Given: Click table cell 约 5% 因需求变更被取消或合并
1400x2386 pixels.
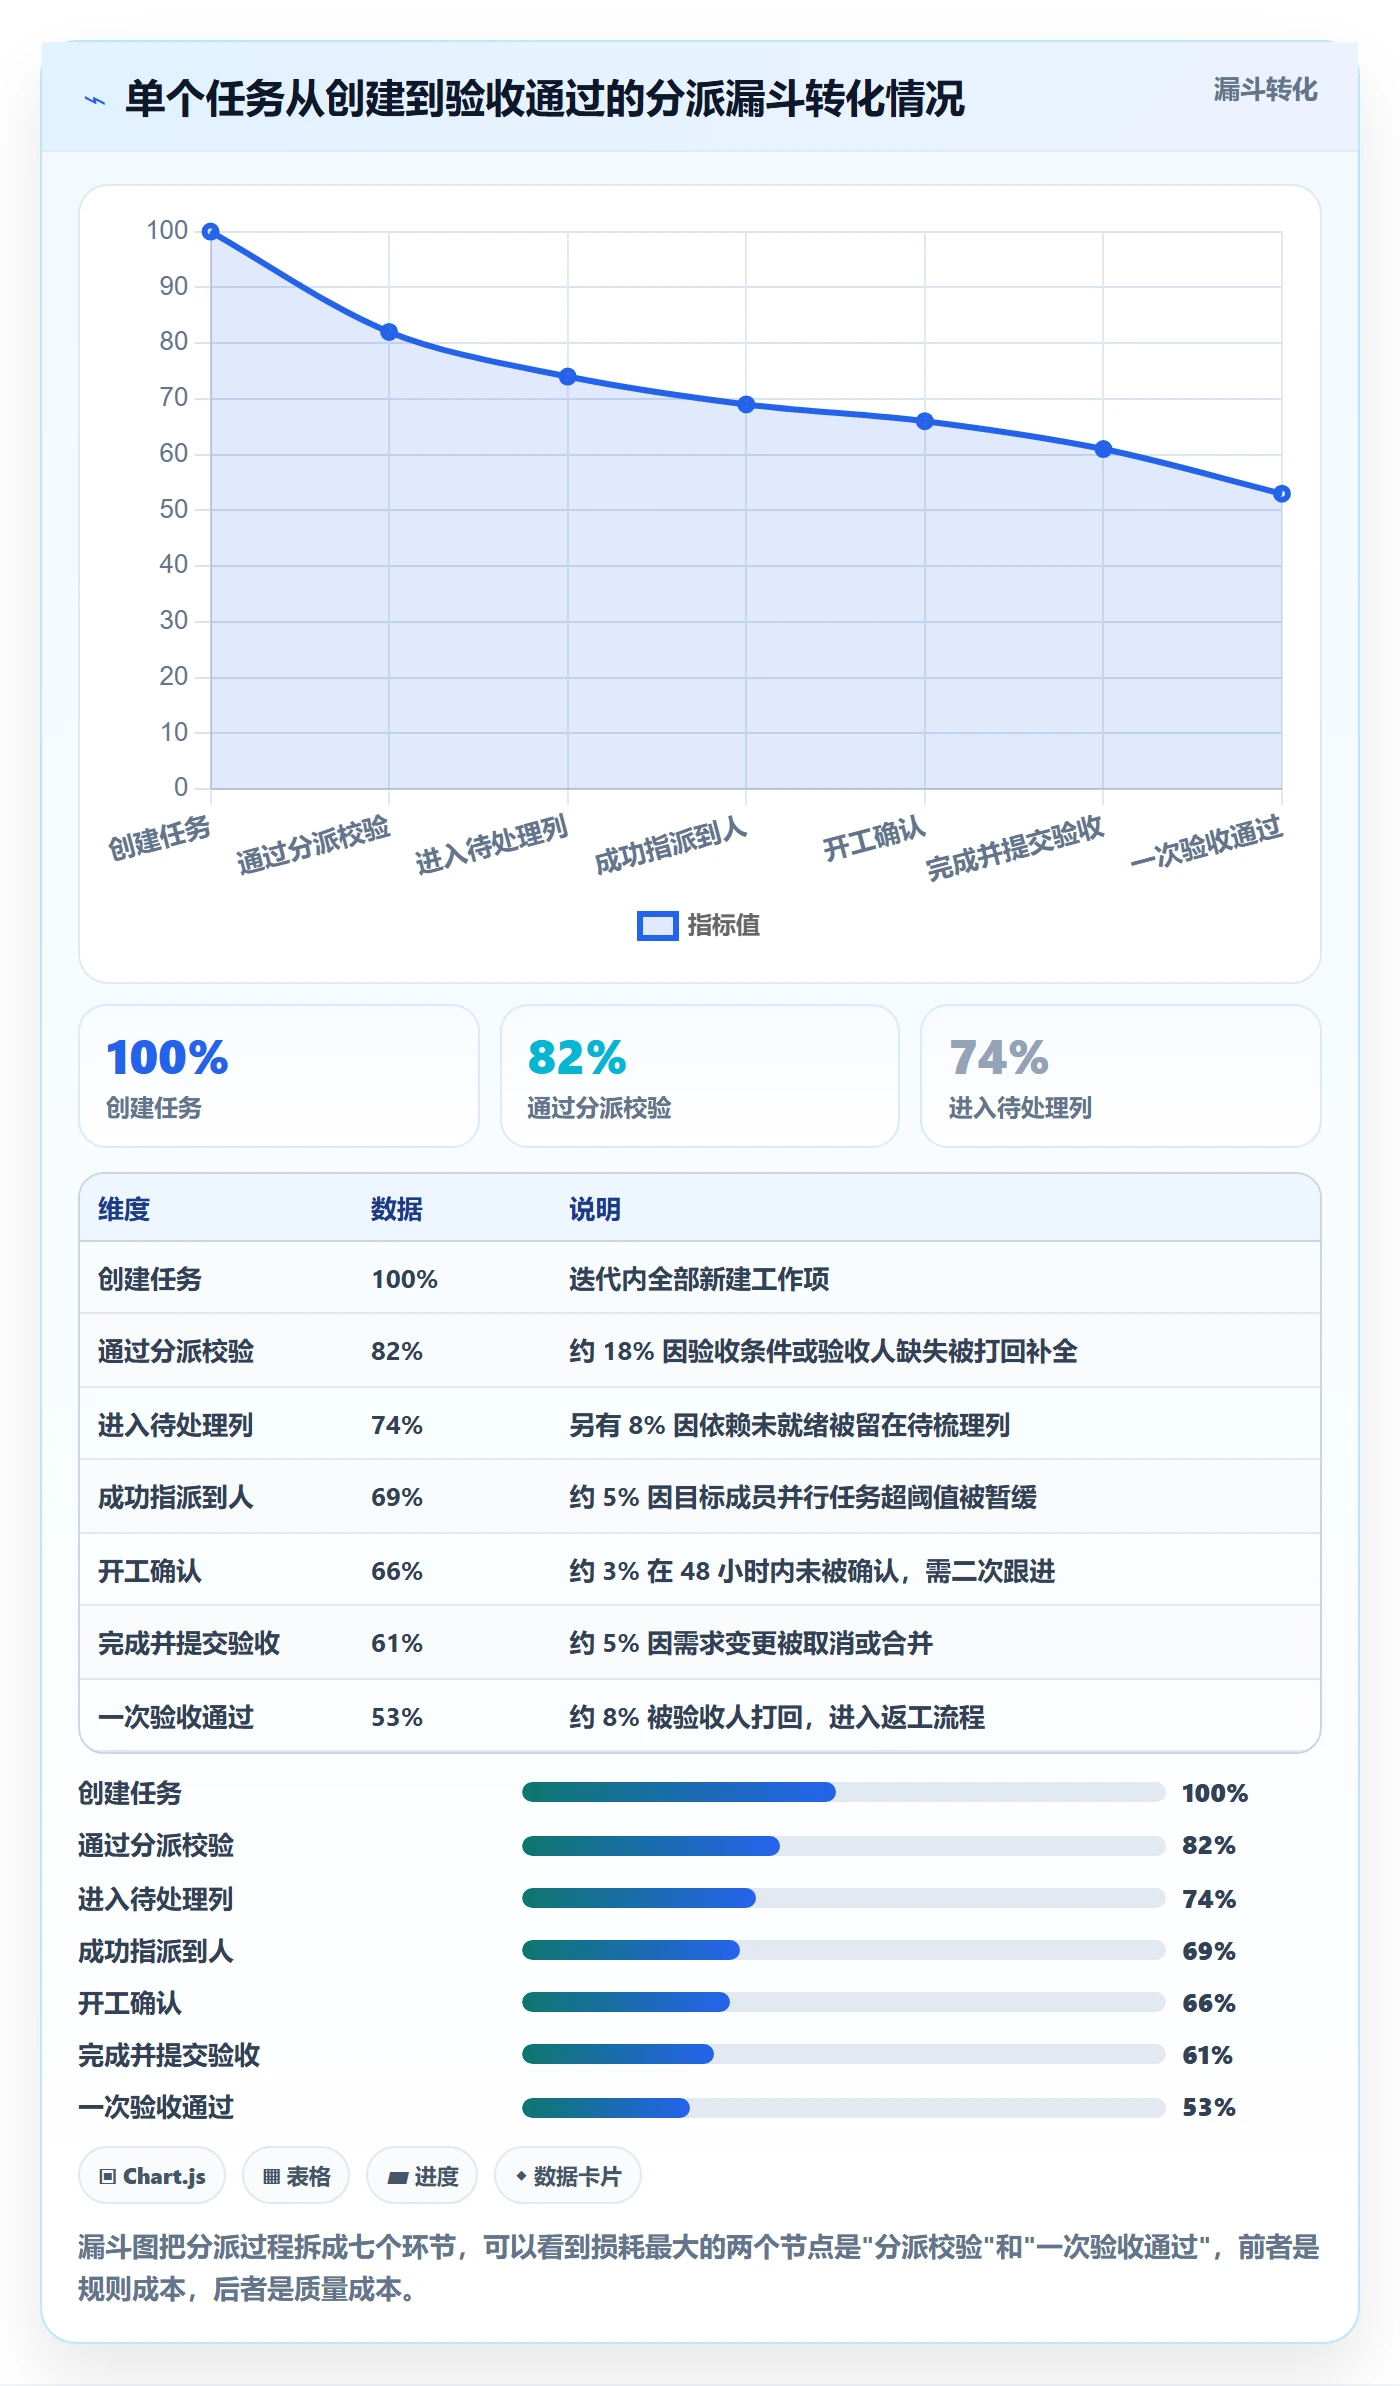Looking at the screenshot, I should pos(751,1643).
